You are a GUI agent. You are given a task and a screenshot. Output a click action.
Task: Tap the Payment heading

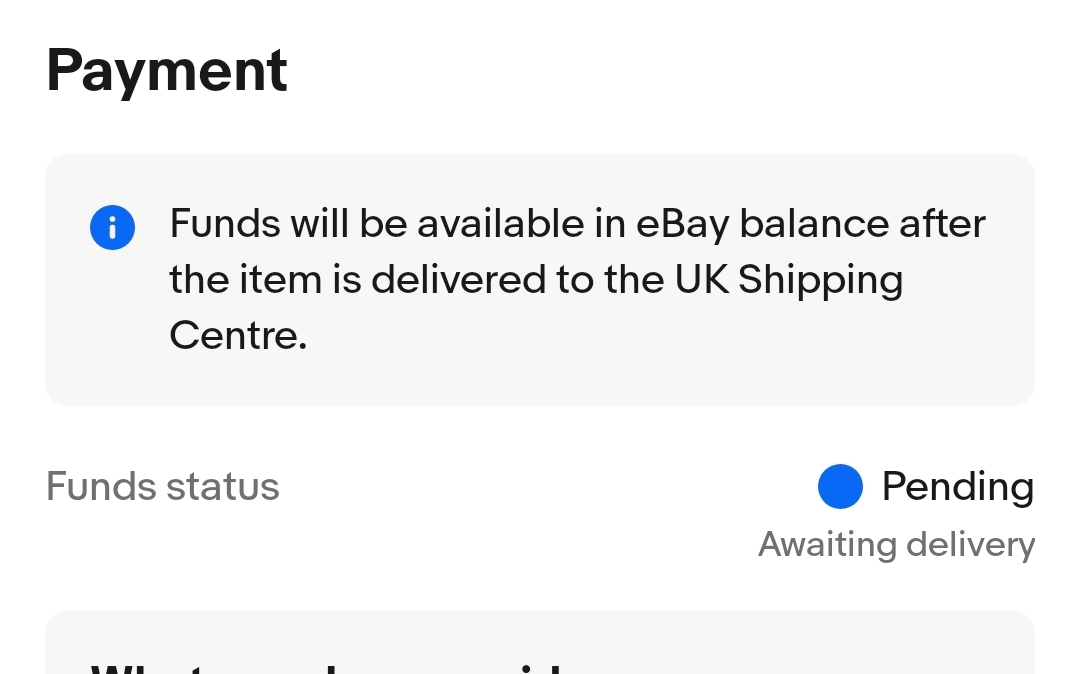167,71
